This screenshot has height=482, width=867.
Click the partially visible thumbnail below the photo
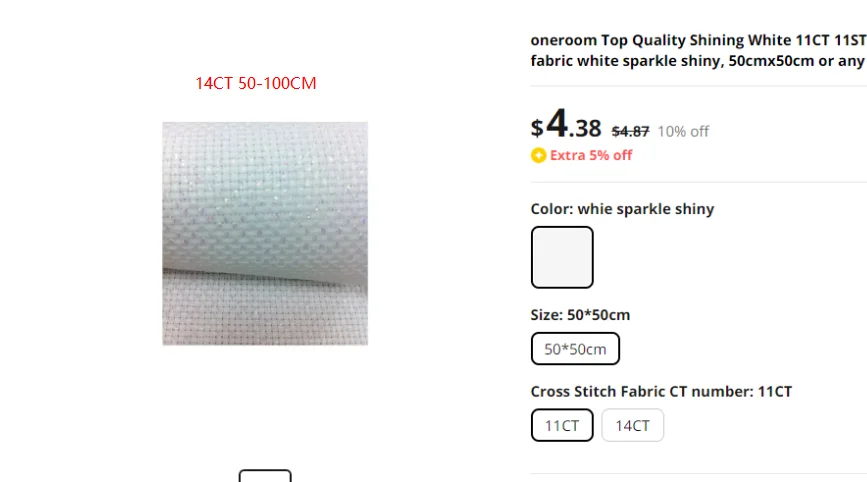click(265, 476)
